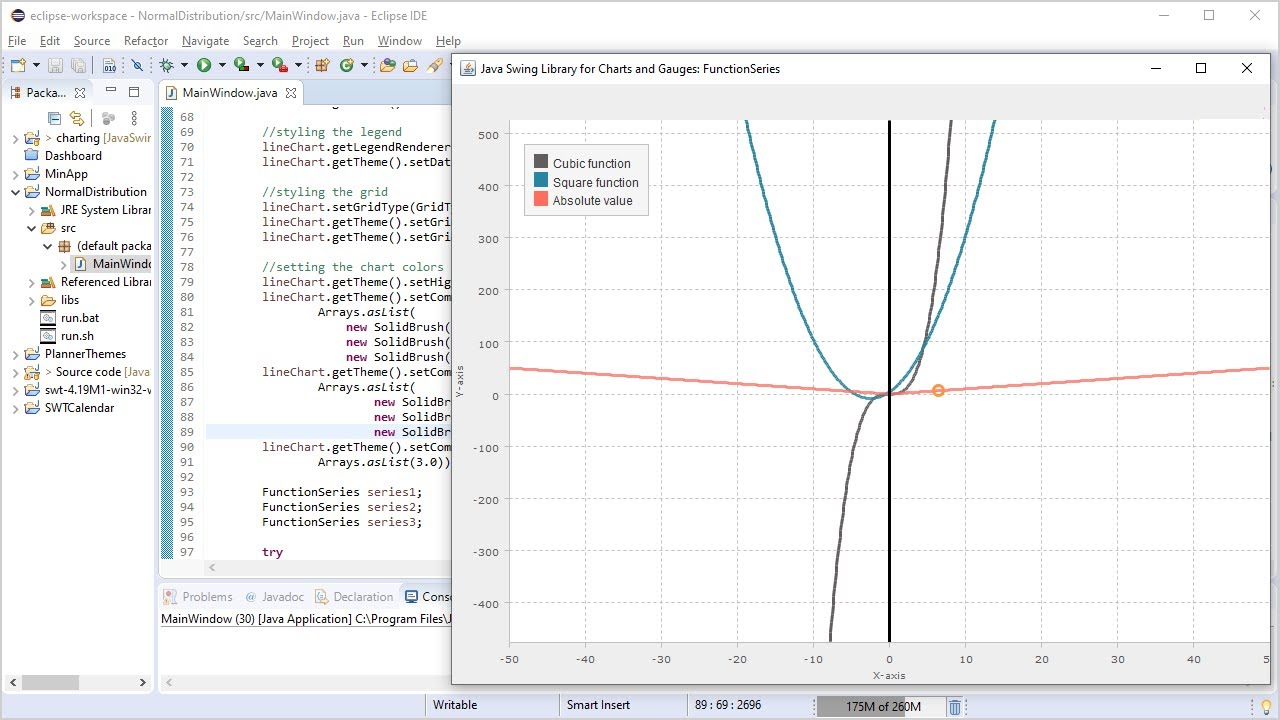Click the New Java Class icon
The height and width of the screenshot is (720, 1280).
pos(347,65)
